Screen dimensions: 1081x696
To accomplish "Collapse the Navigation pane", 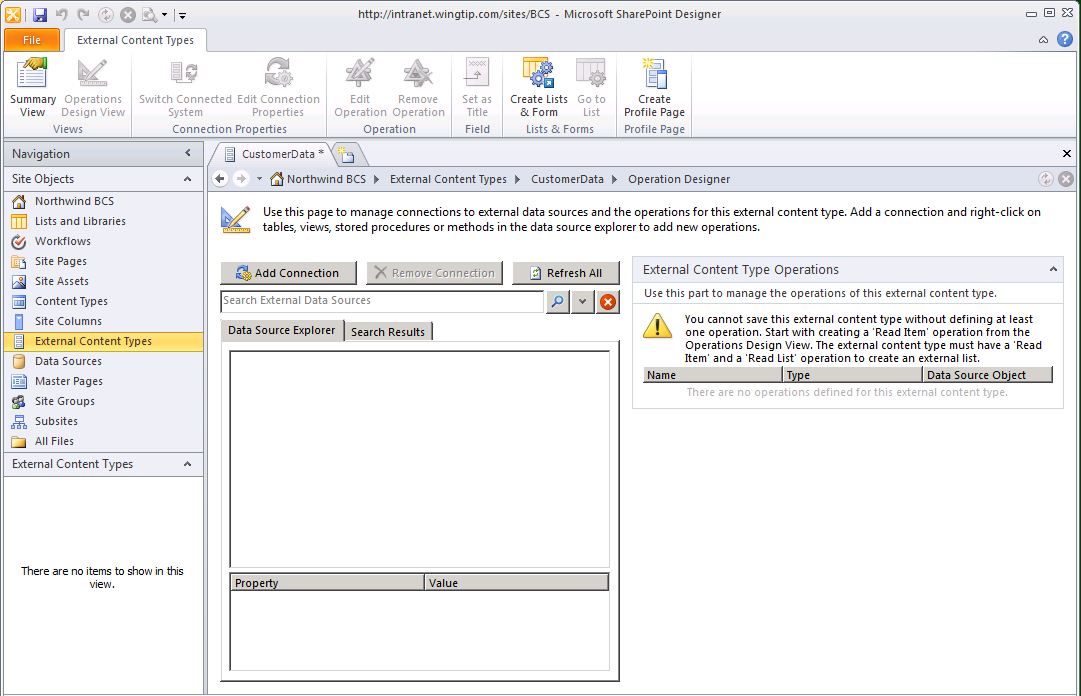I will [x=188, y=153].
